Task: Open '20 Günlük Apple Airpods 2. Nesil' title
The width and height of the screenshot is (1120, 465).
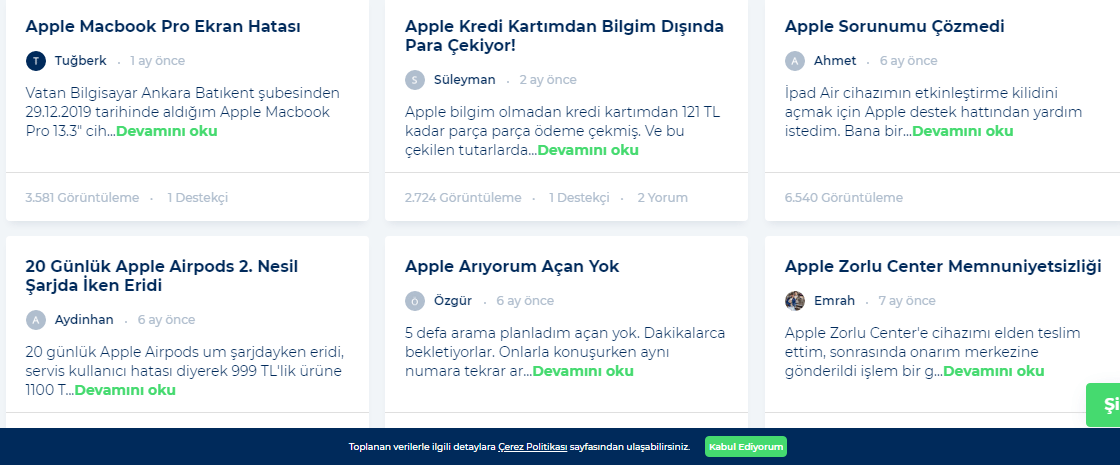Action: tap(162, 276)
